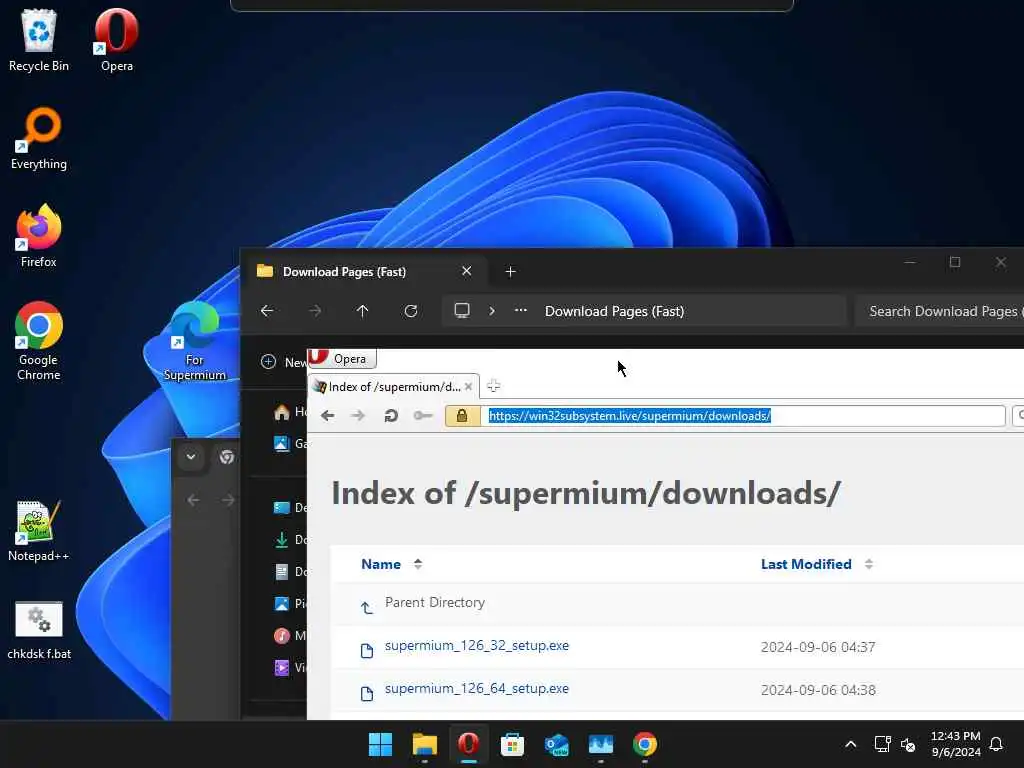Click the date 2024-09-06 04:38

click(818, 690)
